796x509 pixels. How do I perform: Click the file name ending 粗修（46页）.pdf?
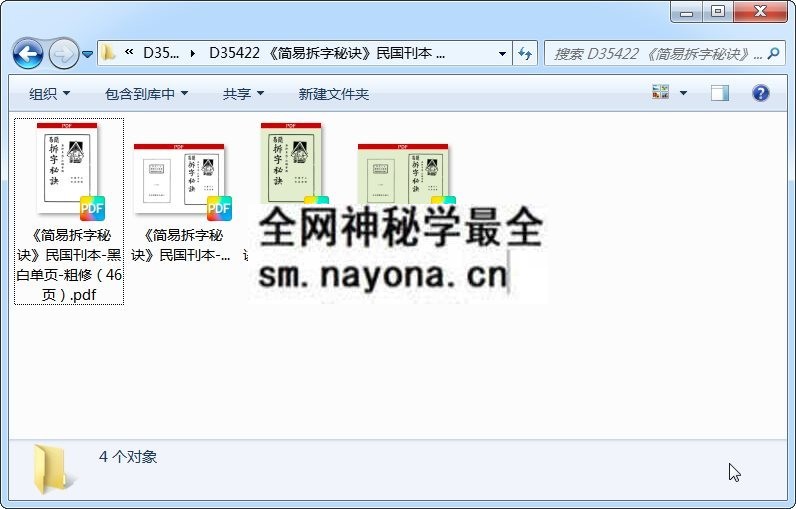pos(69,264)
